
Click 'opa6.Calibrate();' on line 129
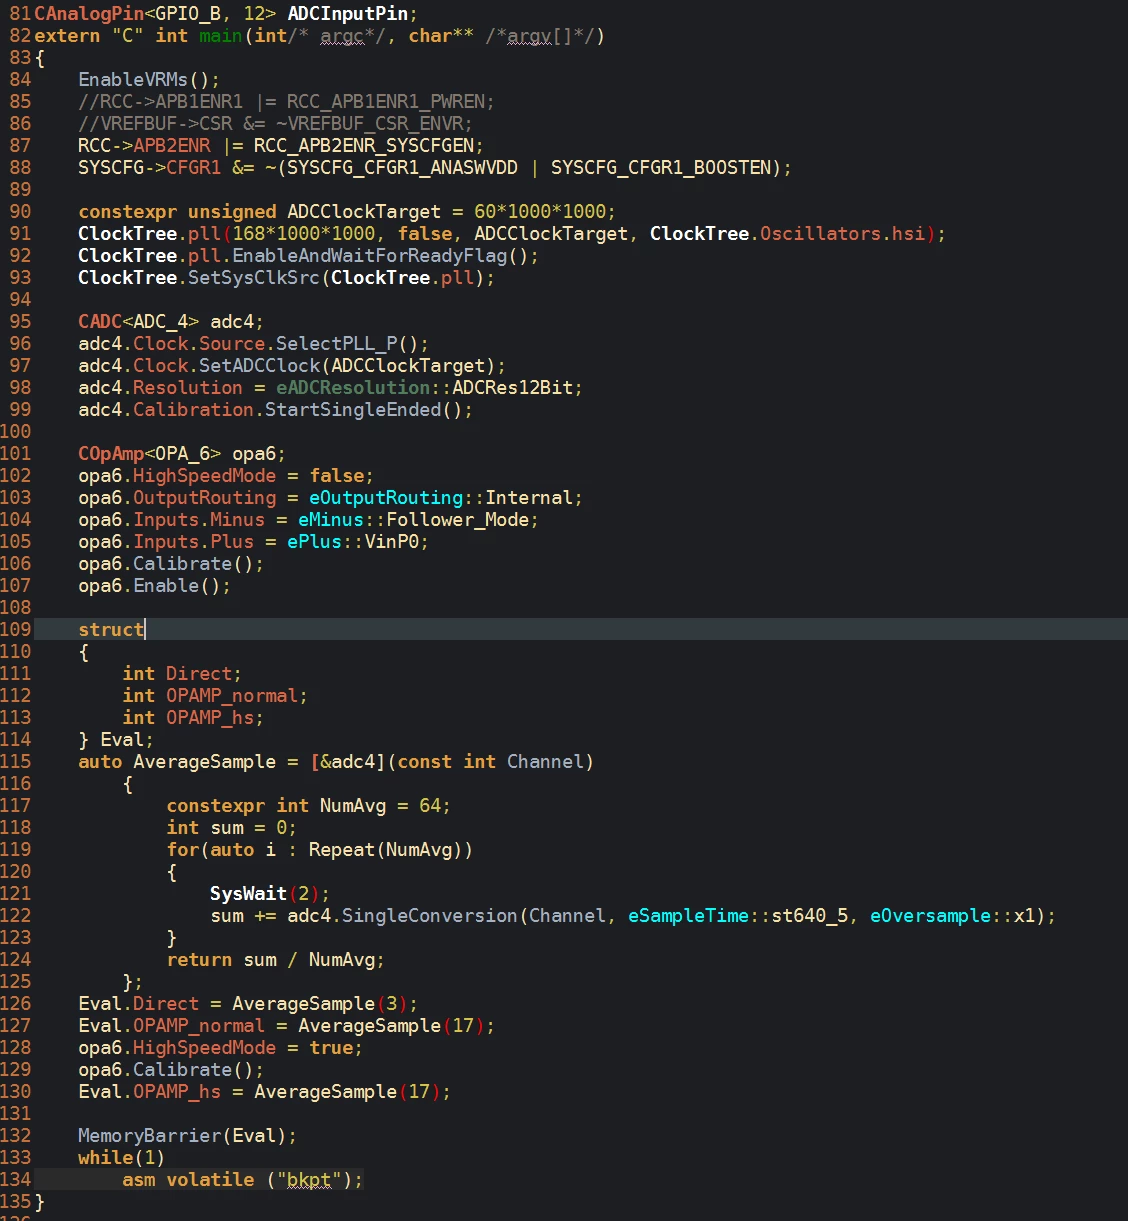point(171,1069)
